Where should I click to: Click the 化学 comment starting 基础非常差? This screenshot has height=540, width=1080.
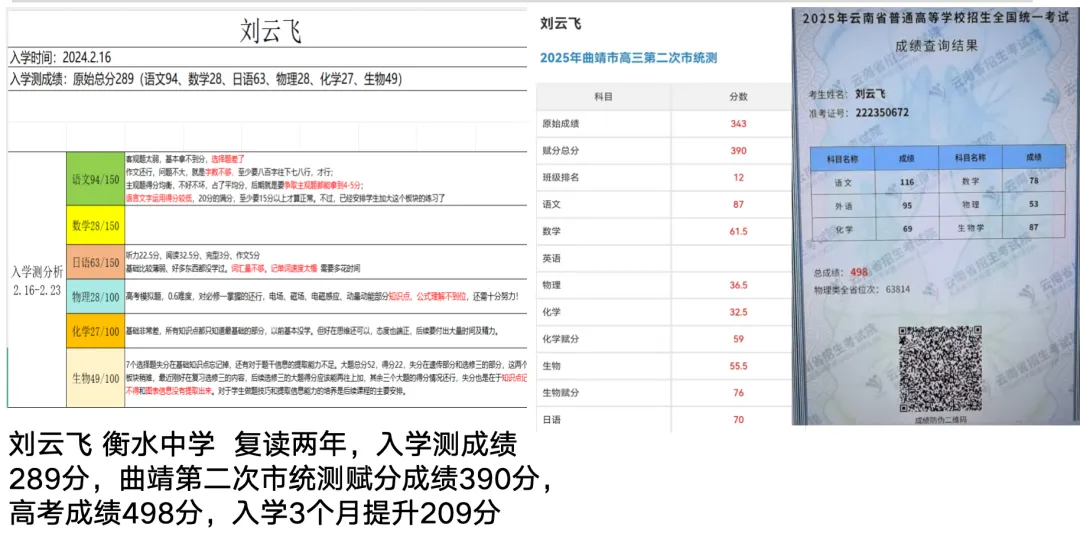325,331
